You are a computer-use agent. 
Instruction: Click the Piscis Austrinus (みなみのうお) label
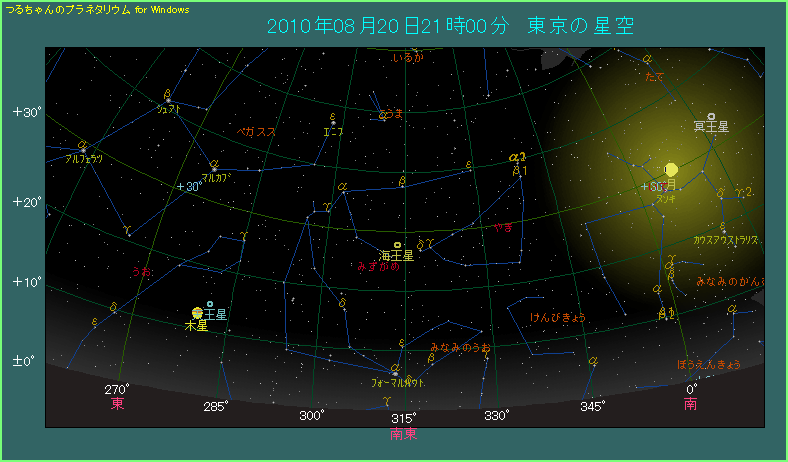tap(460, 348)
